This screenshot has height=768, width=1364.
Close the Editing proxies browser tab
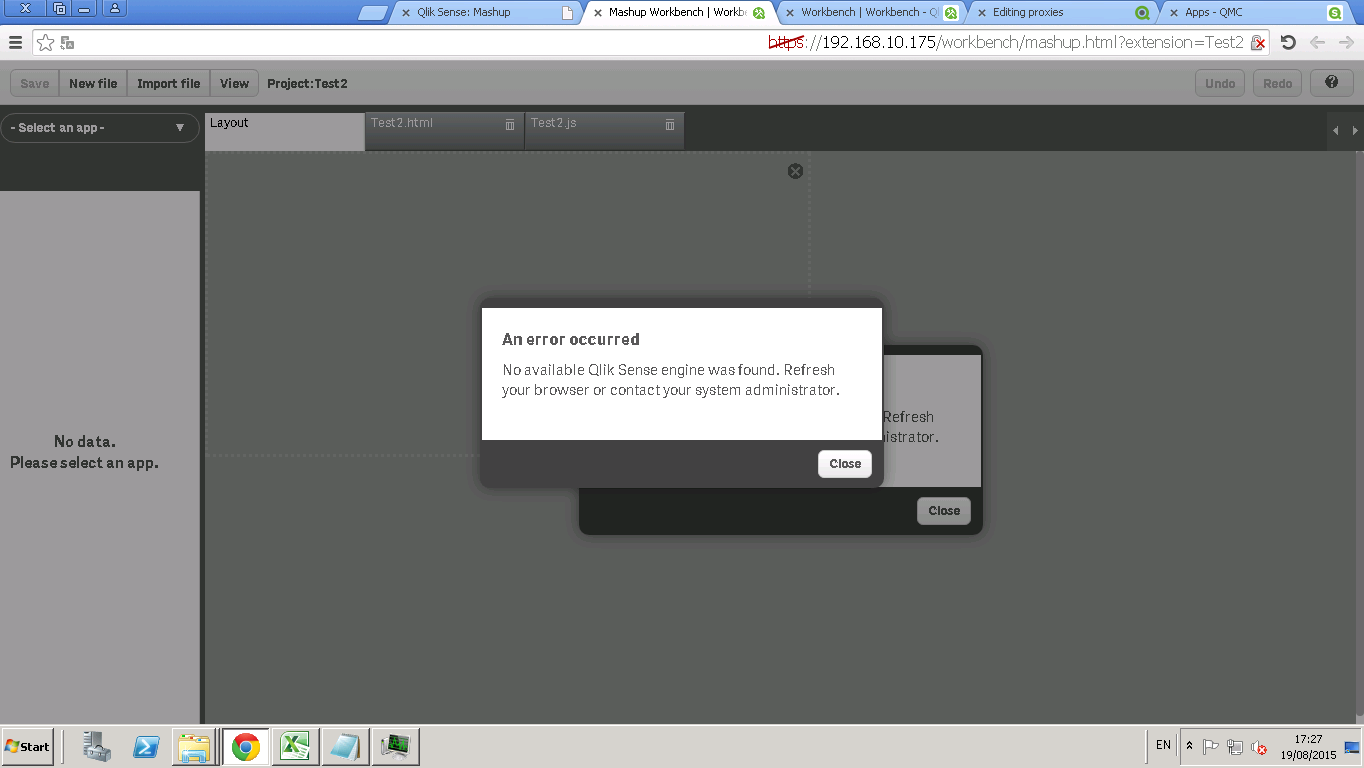981,13
